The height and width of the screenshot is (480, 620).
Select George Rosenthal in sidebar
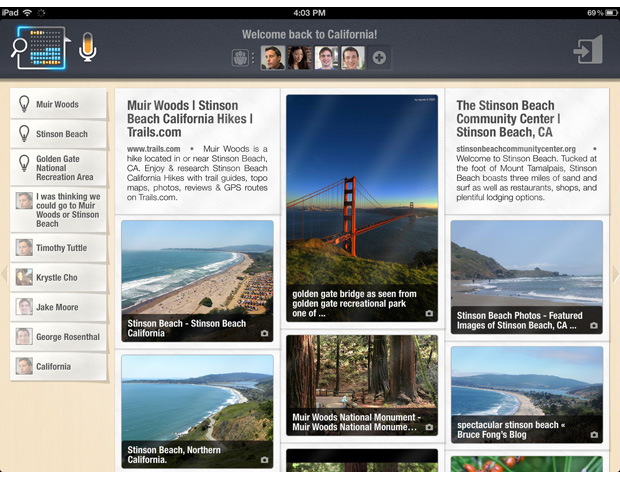59,337
